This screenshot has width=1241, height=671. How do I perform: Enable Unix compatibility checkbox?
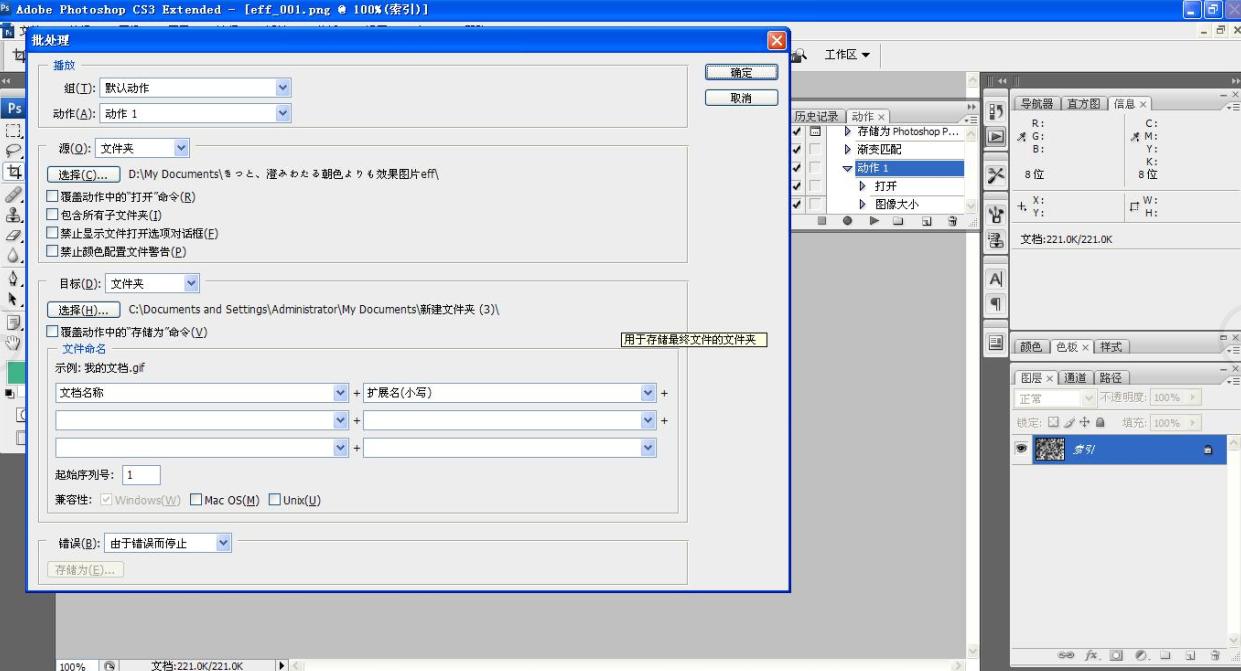[274, 500]
